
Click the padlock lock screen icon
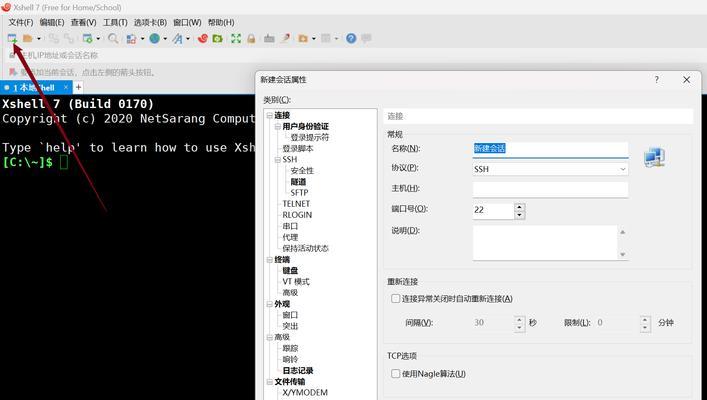click(x=251, y=39)
